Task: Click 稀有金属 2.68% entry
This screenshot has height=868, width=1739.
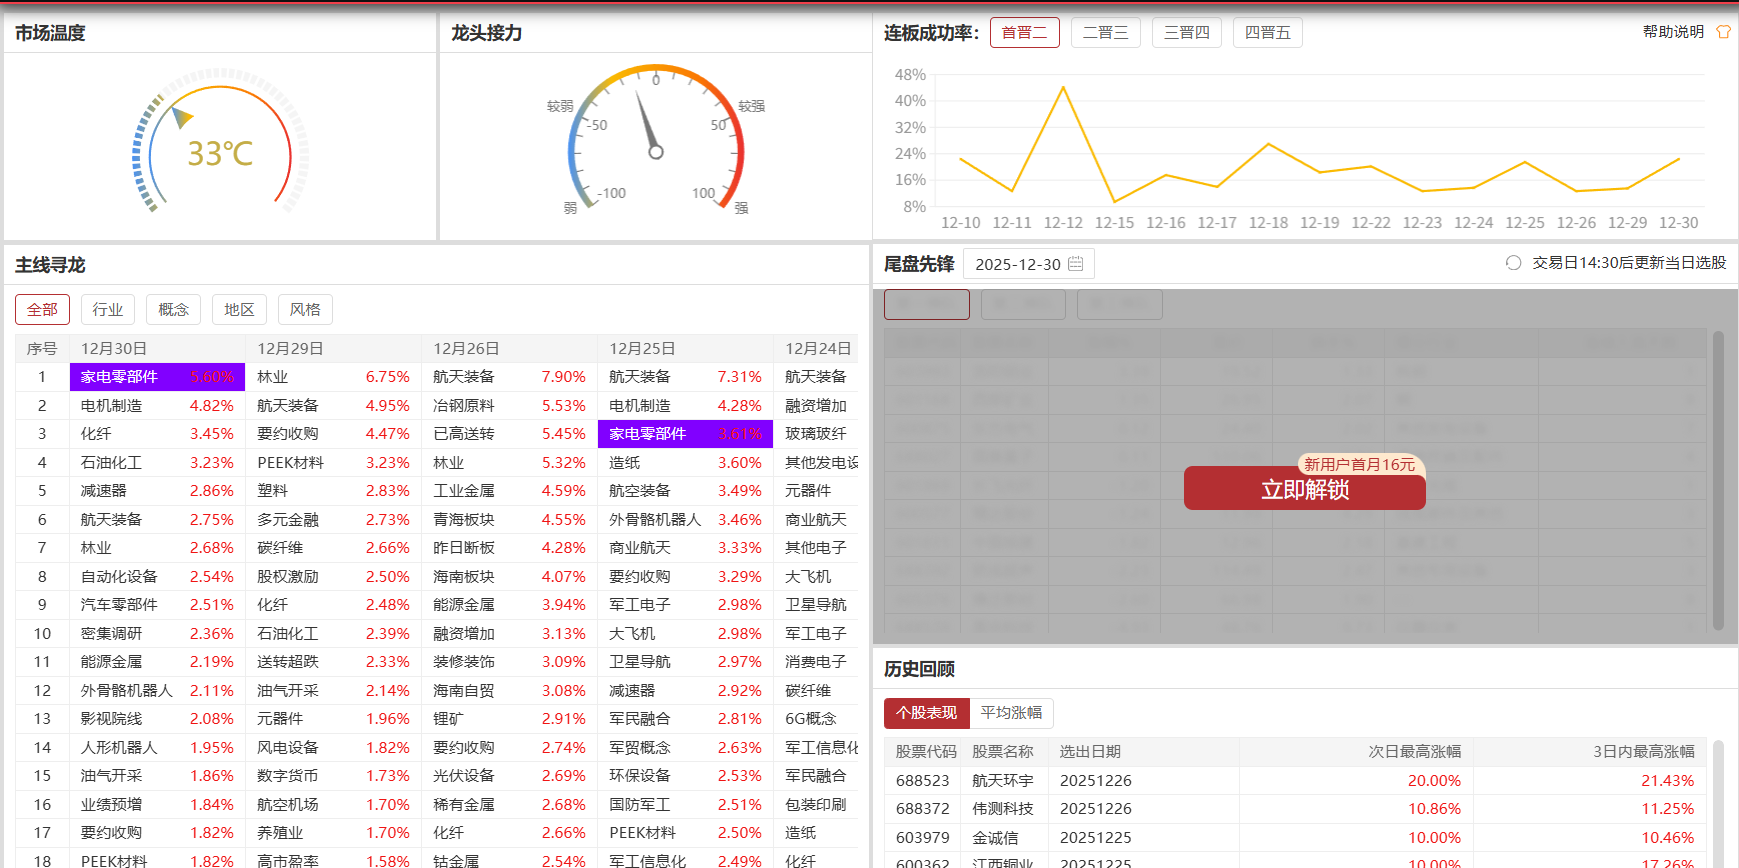Action: (509, 805)
